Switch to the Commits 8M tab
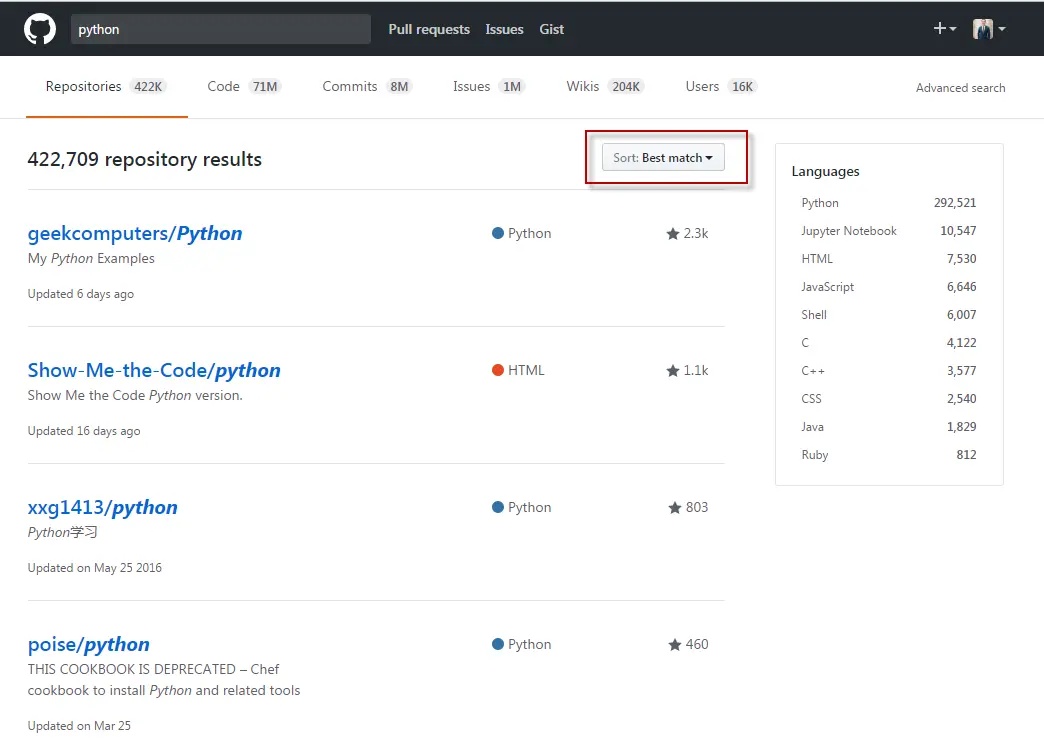This screenshot has width=1044, height=743. coord(368,87)
